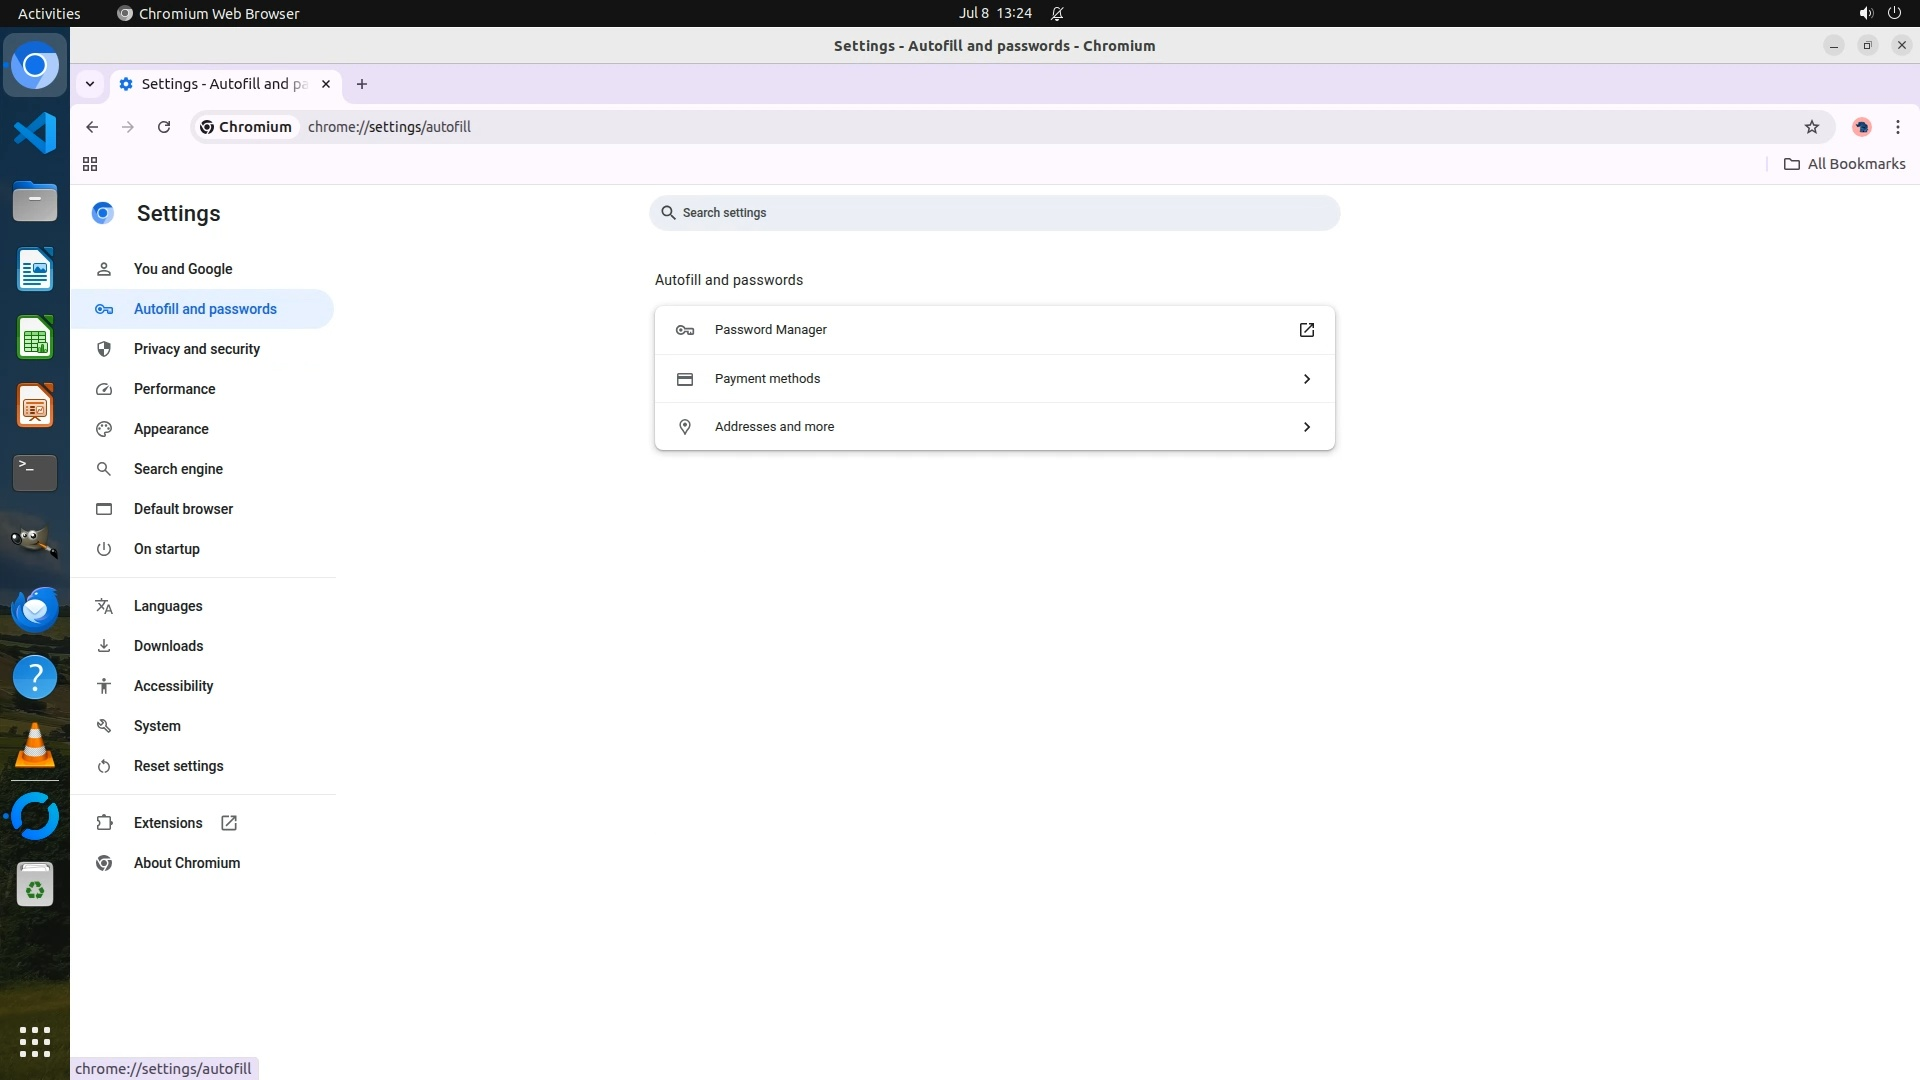Open the Extensions page link
The image size is (1920, 1080).
point(168,823)
